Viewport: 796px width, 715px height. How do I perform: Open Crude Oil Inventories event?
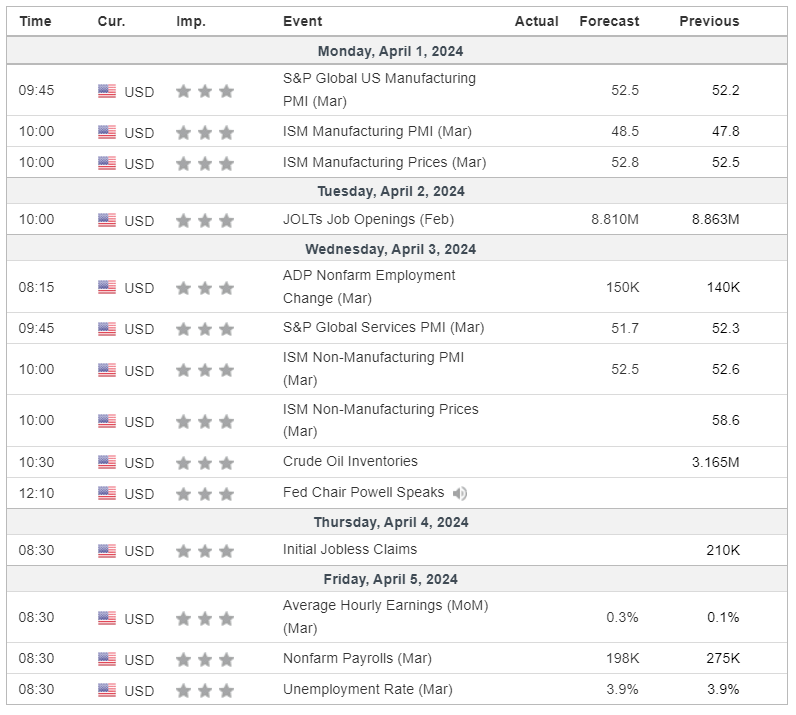(x=350, y=461)
